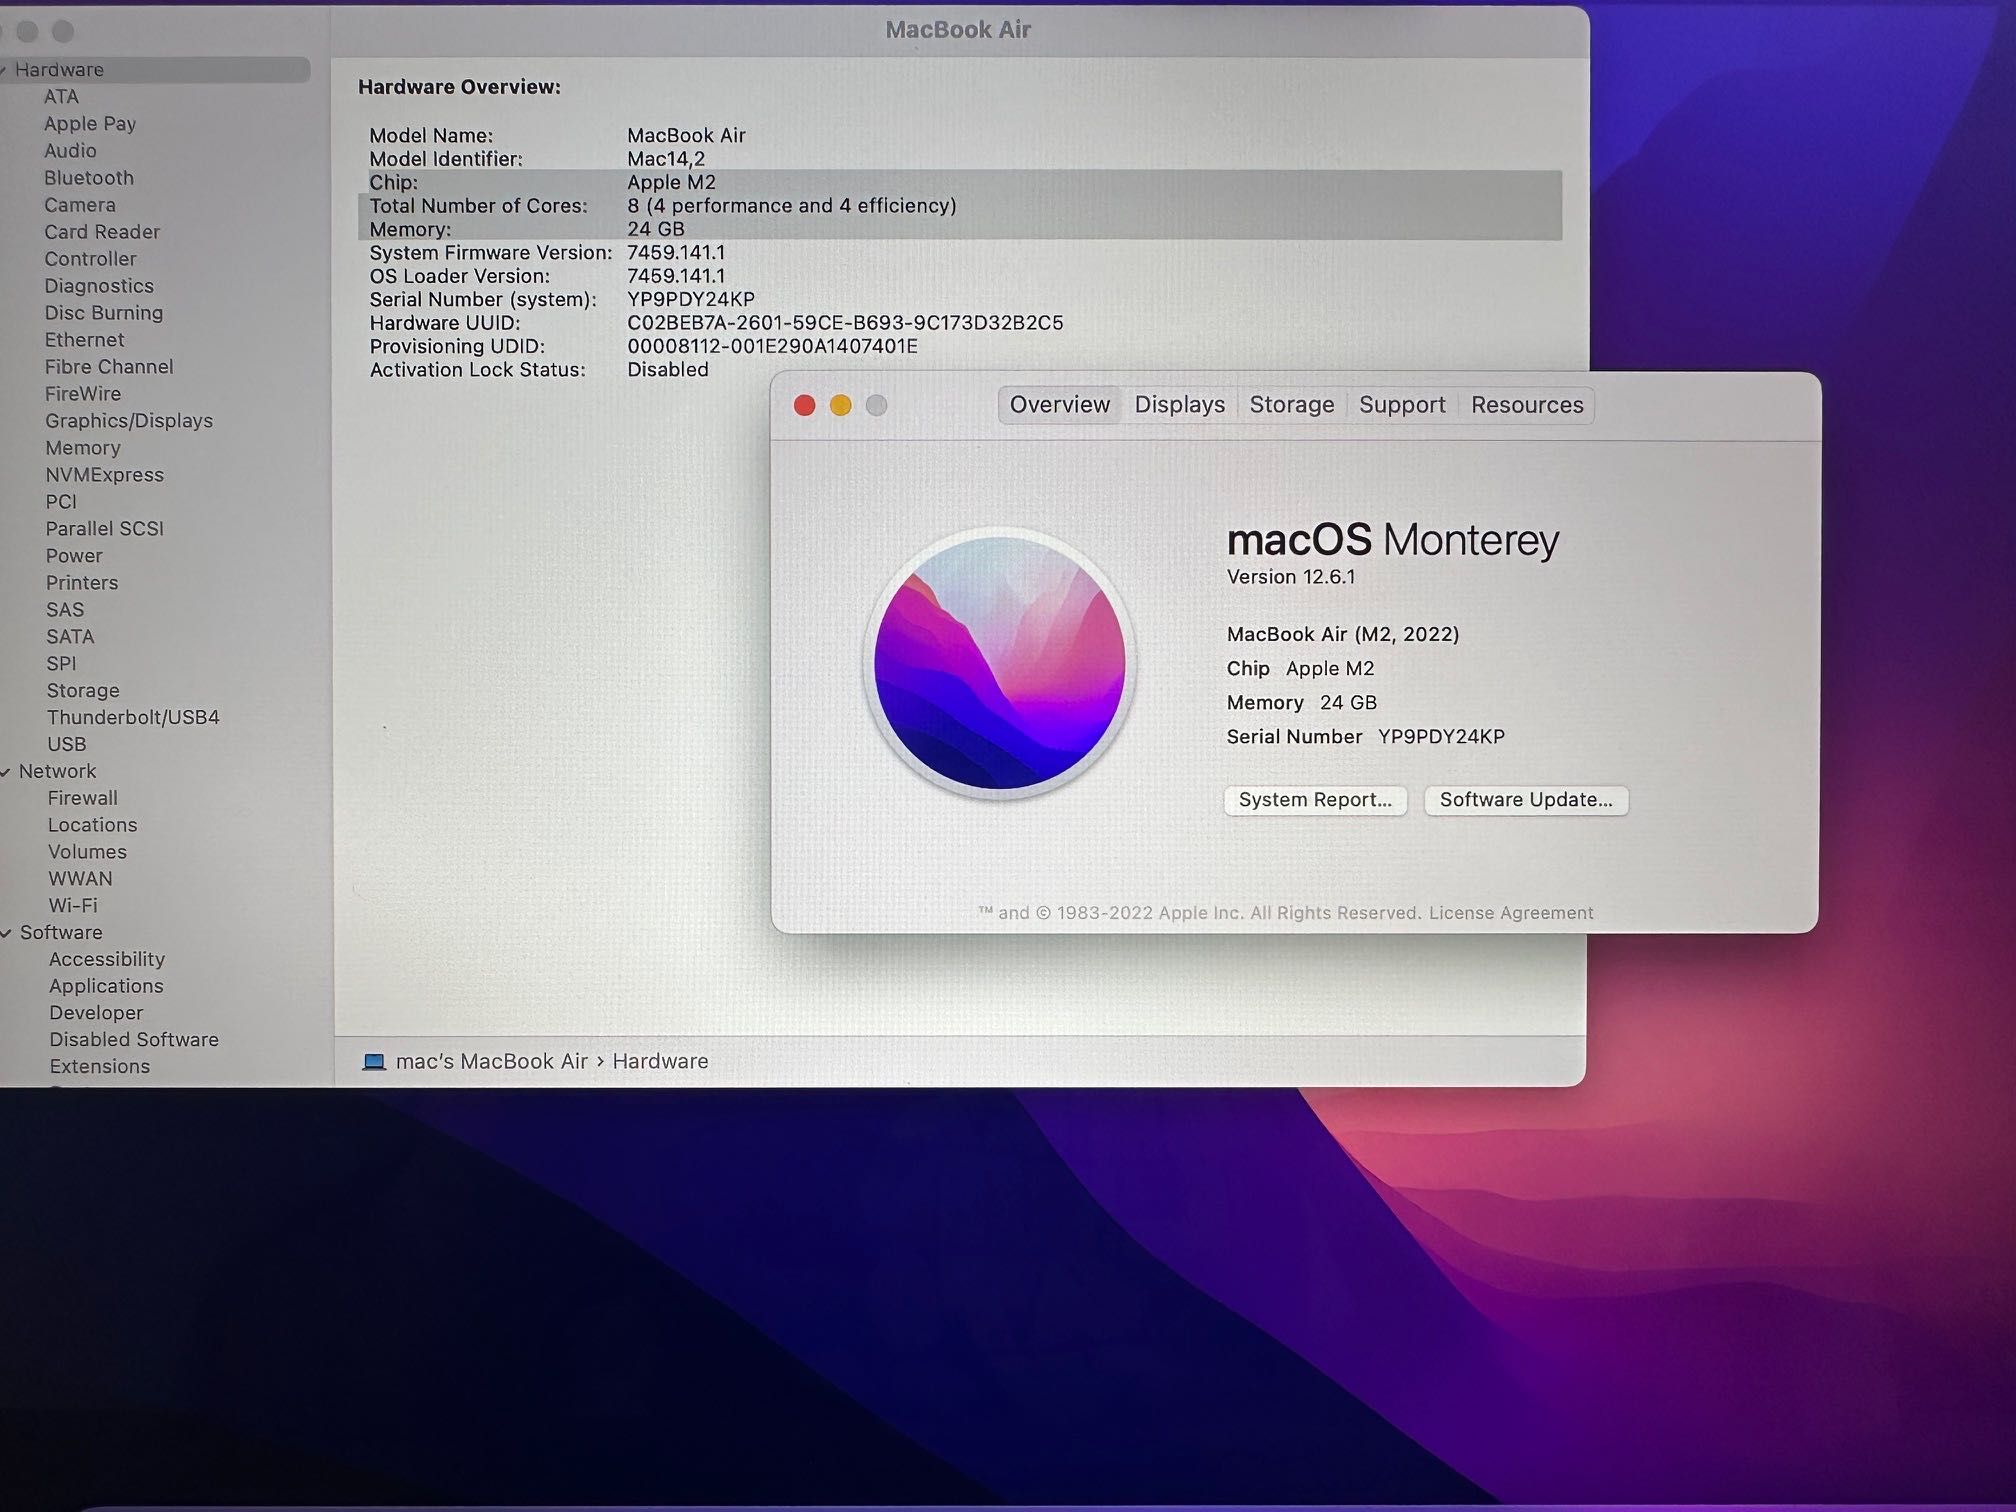Switch to the Displays tab
Viewport: 2016px width, 1512px height.
tap(1179, 405)
